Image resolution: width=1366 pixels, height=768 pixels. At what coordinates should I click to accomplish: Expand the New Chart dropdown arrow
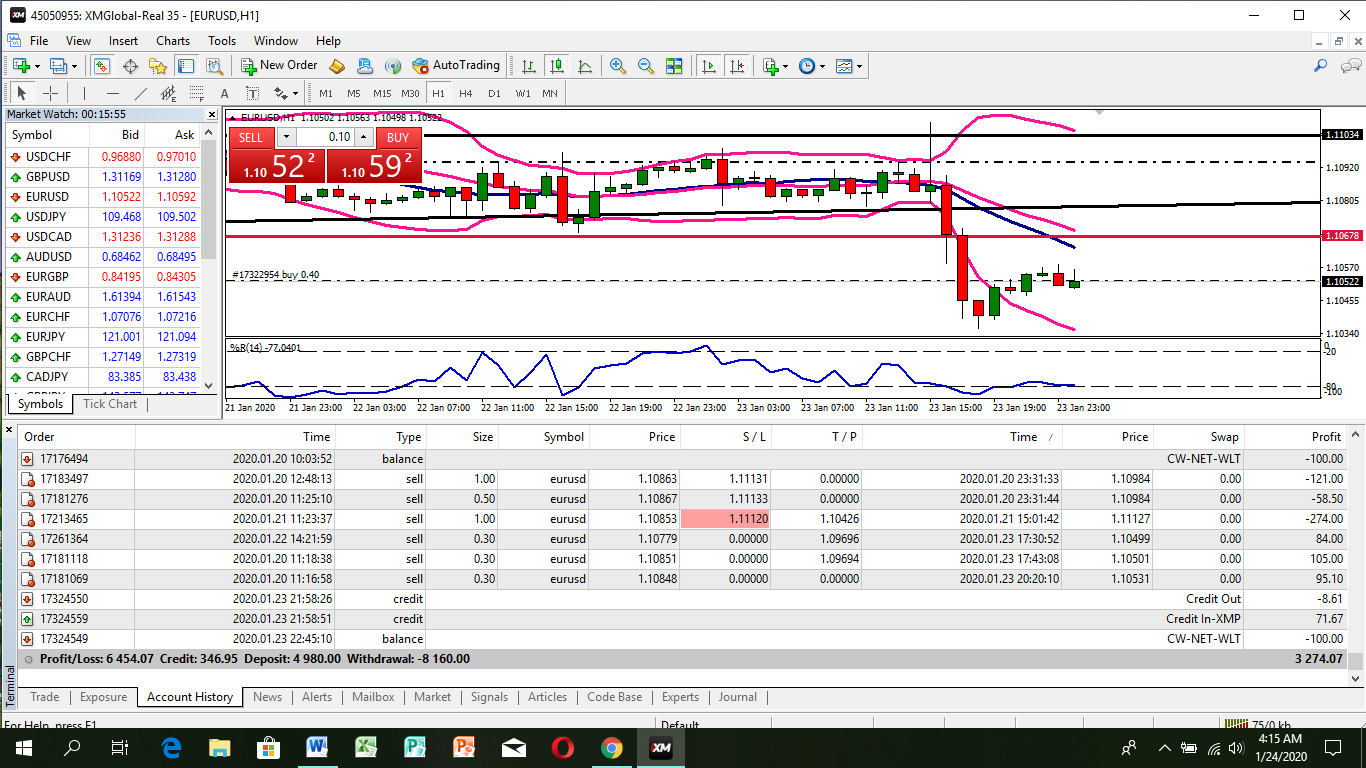pyautogui.click(x=37, y=66)
